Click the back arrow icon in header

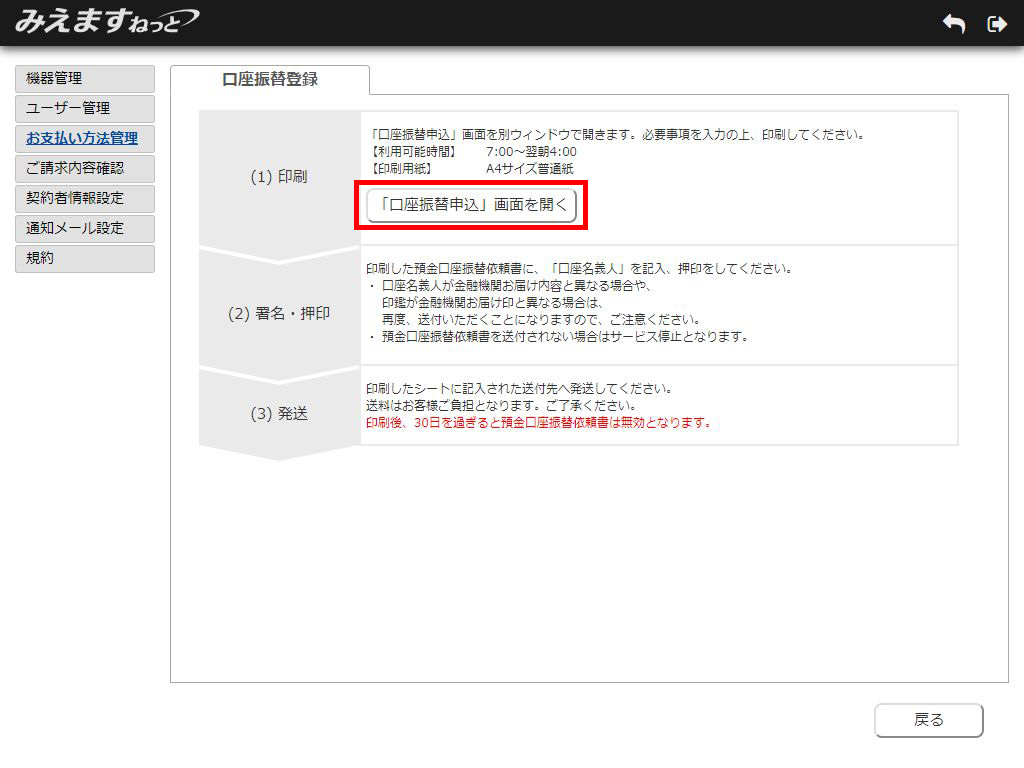(x=953, y=24)
